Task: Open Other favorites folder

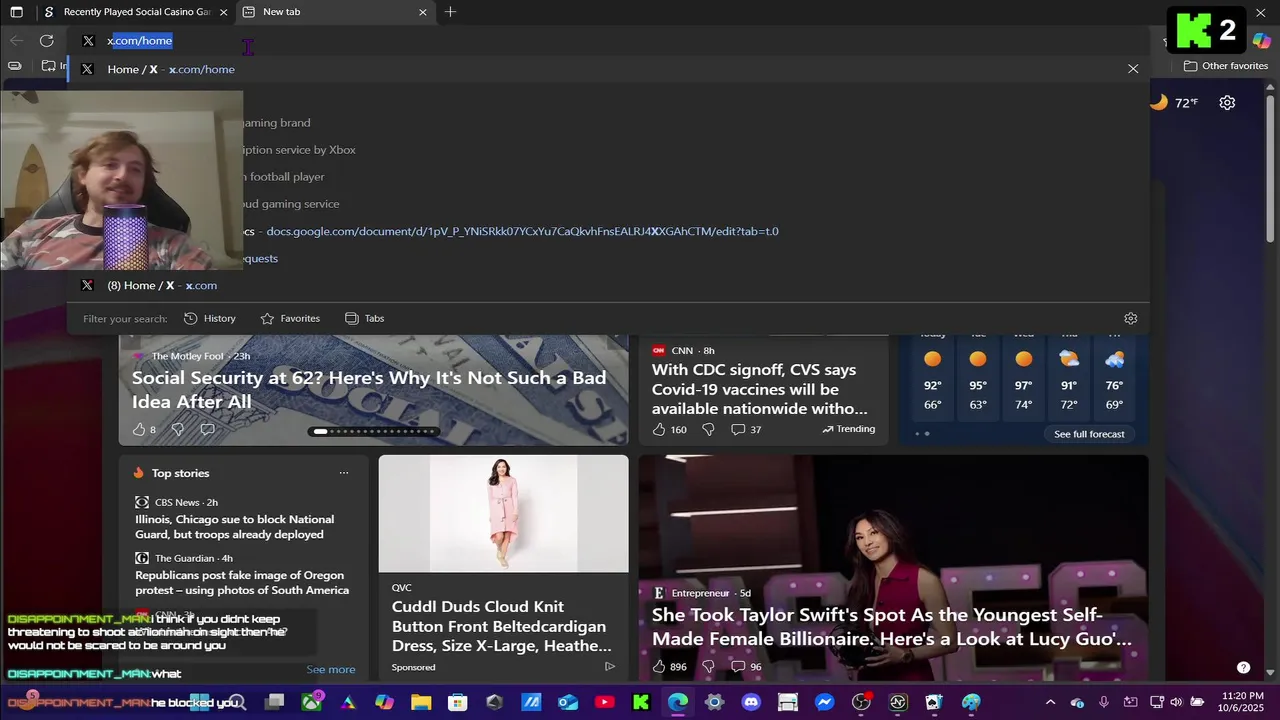Action: pyautogui.click(x=1226, y=66)
